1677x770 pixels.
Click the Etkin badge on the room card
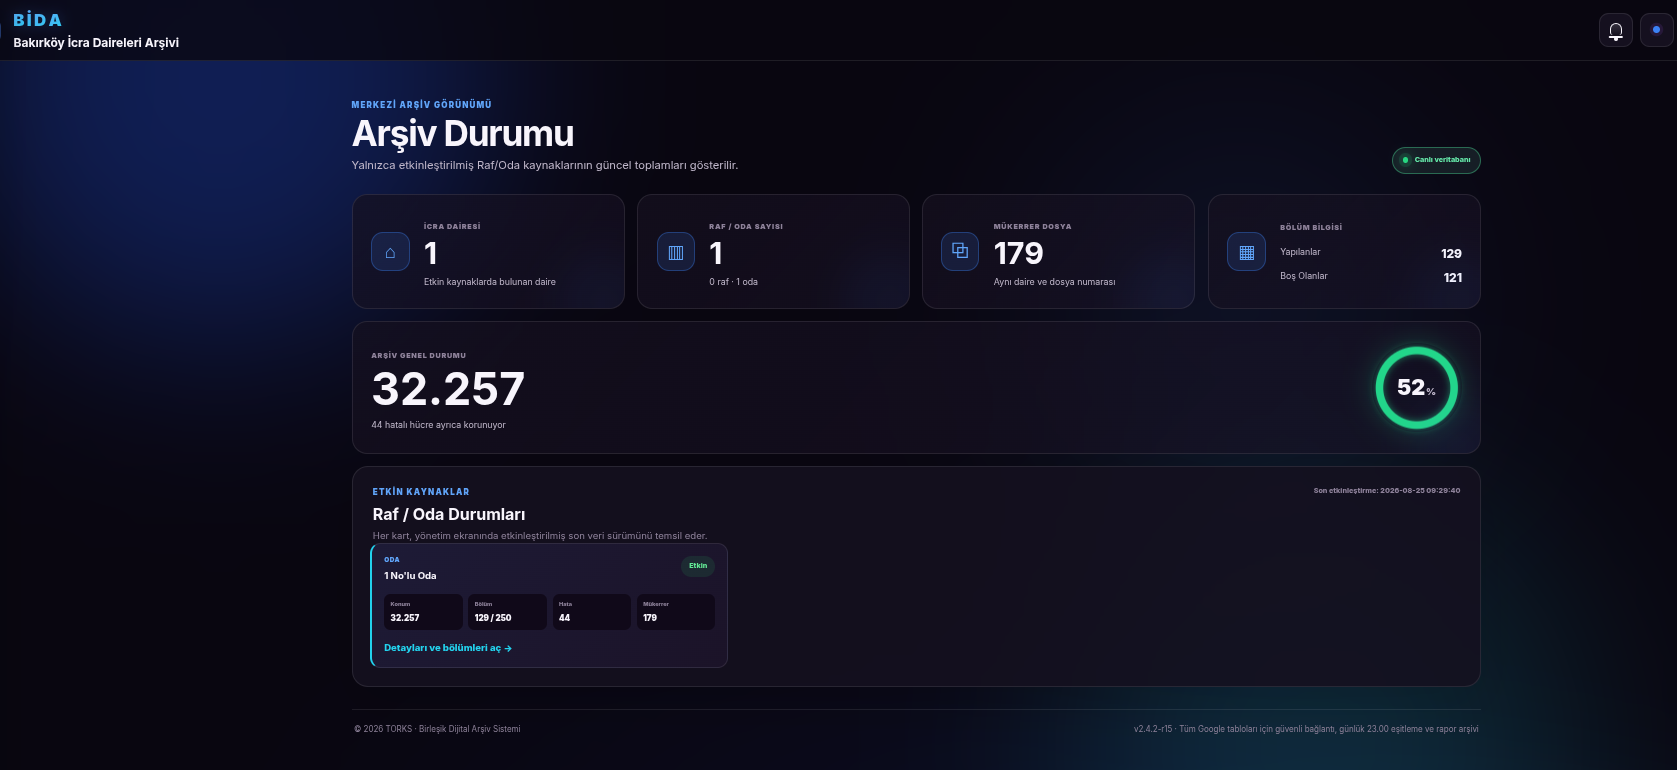pyautogui.click(x=698, y=566)
